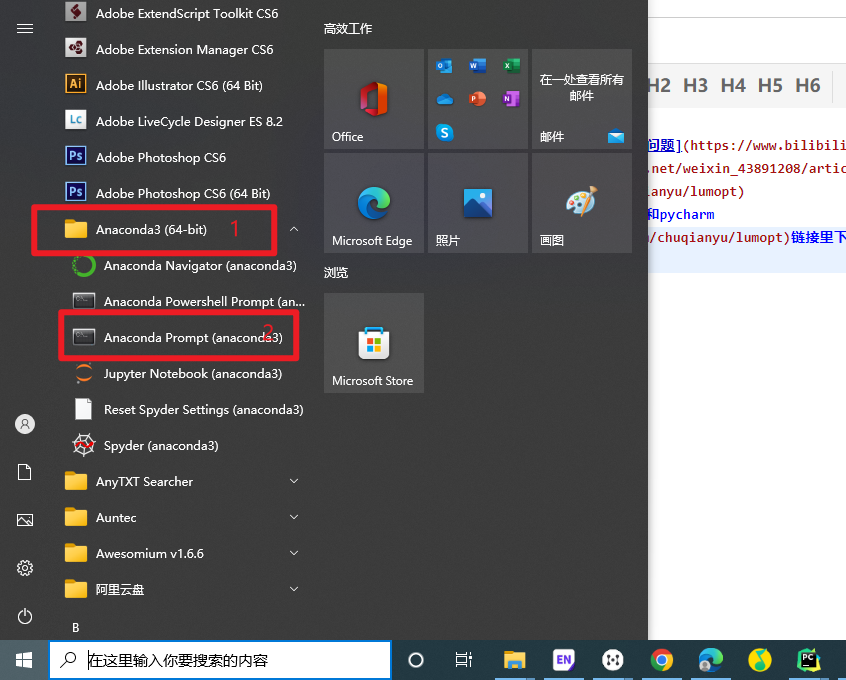Open the 画图 tile
Viewport: 846px width, 680px height.
(x=581, y=202)
